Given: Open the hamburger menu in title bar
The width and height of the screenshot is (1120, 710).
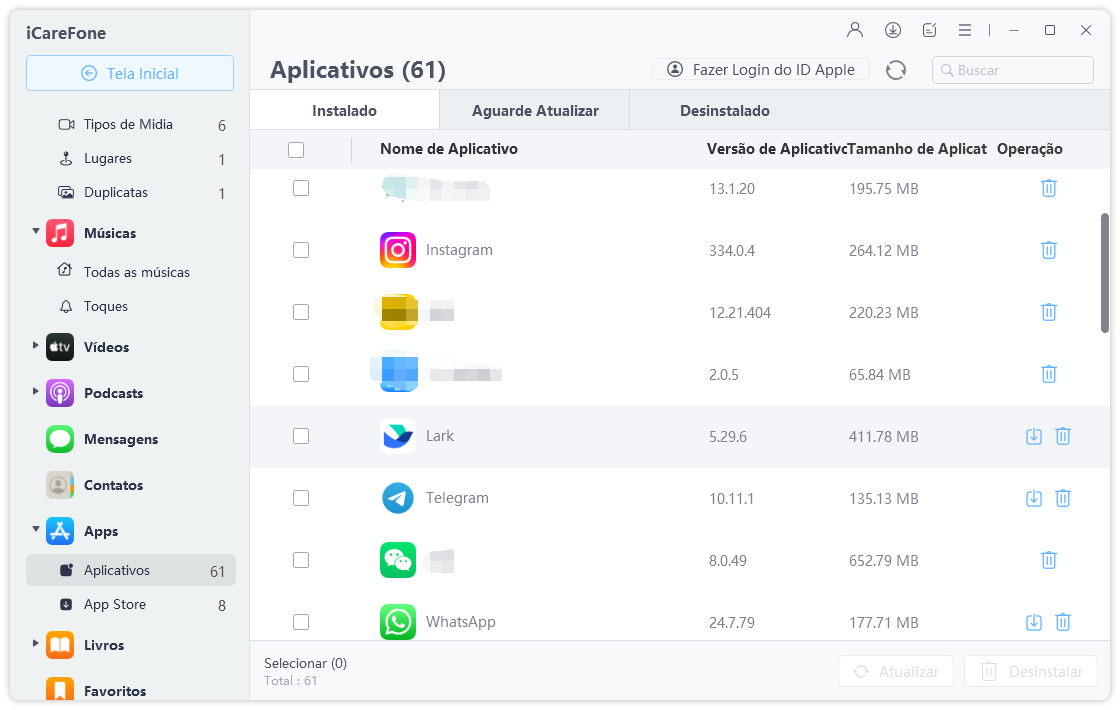Looking at the screenshot, I should 965,30.
